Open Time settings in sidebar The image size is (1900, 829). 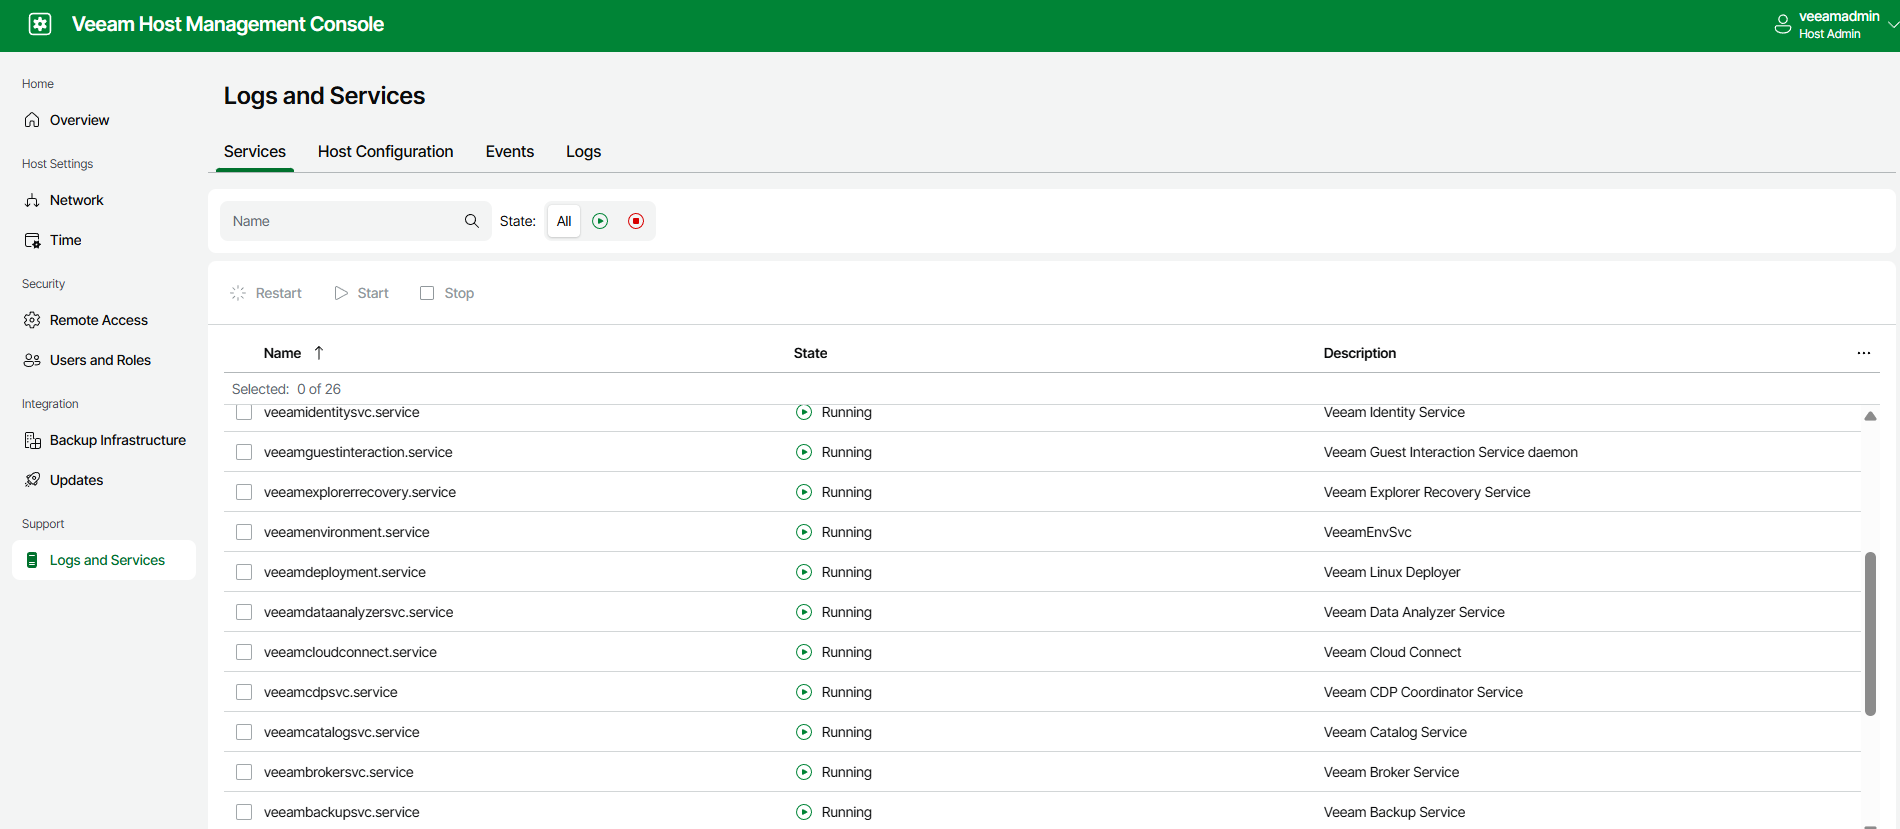65,240
